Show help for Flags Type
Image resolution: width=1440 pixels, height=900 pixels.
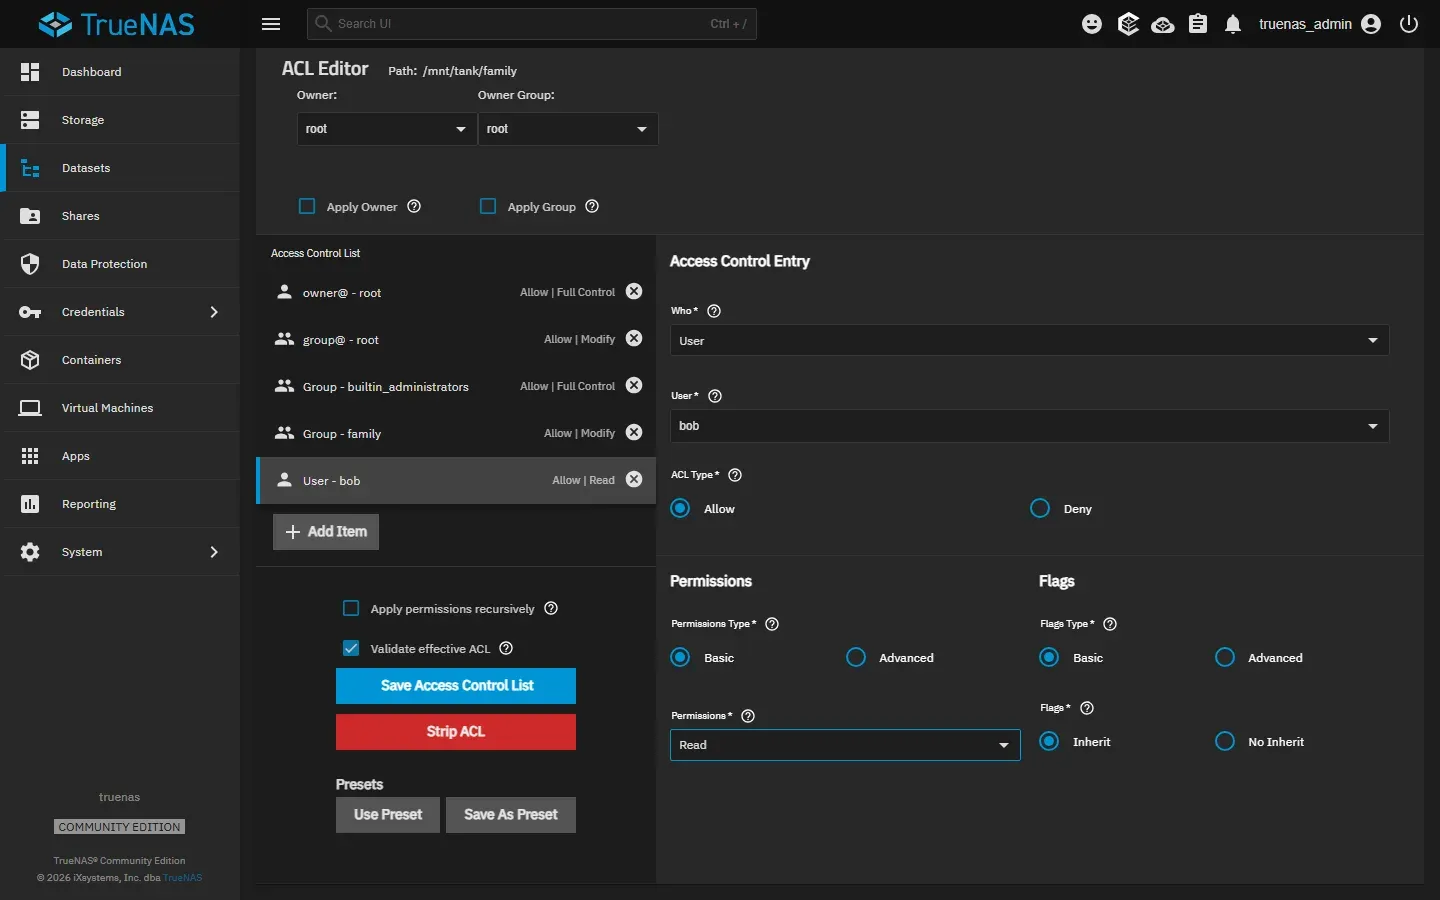pos(1110,624)
